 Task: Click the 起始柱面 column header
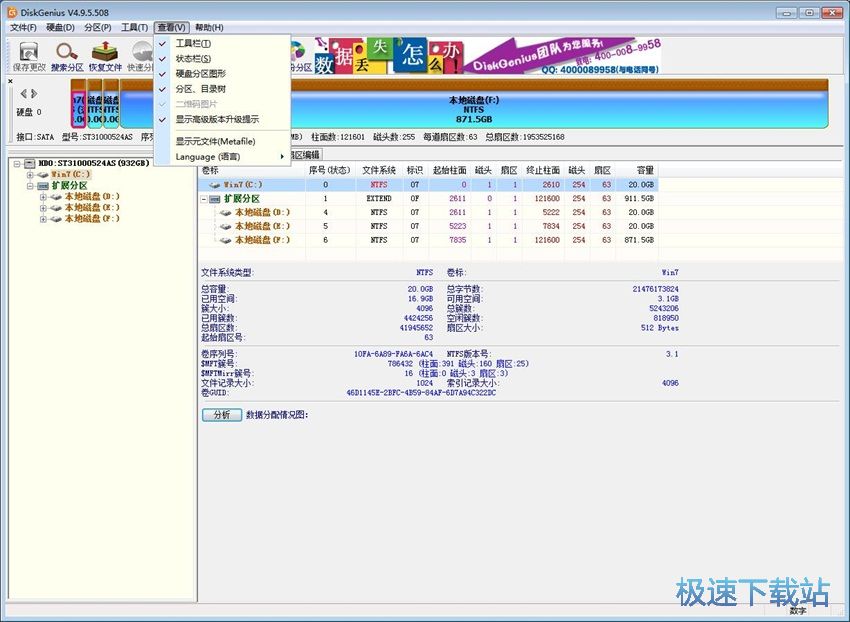point(449,170)
